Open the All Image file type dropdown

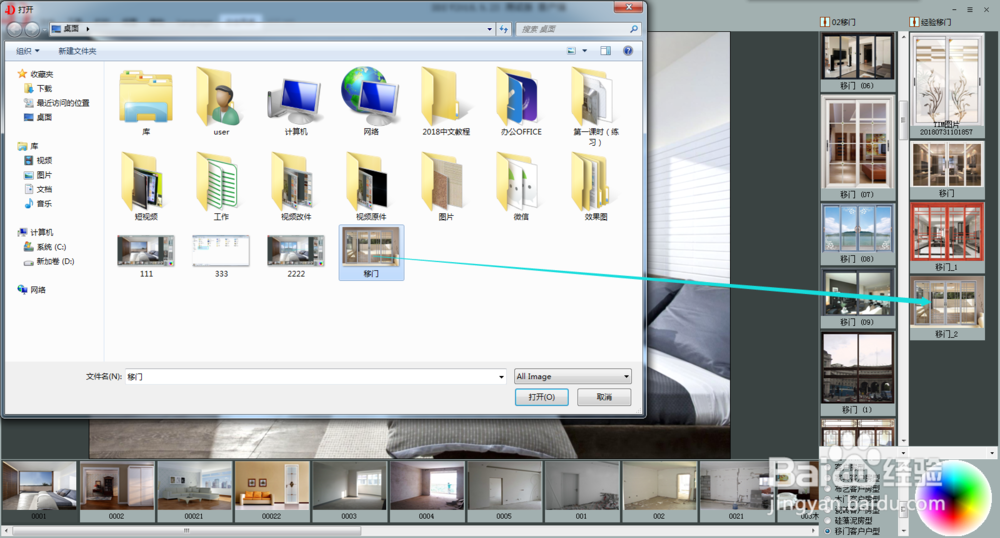[573, 376]
